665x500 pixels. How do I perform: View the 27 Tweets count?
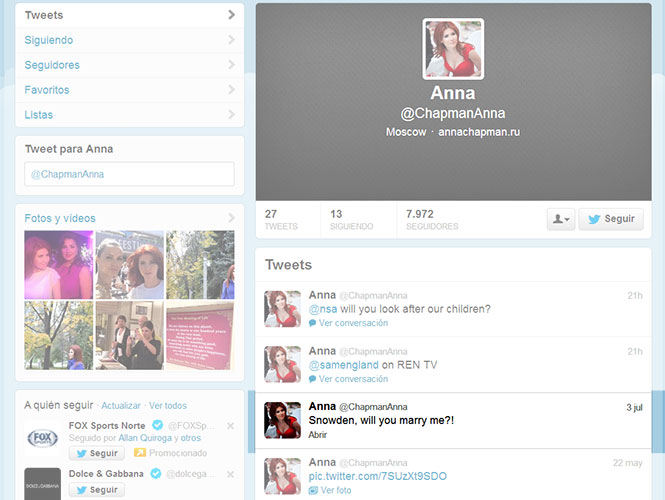coord(281,220)
